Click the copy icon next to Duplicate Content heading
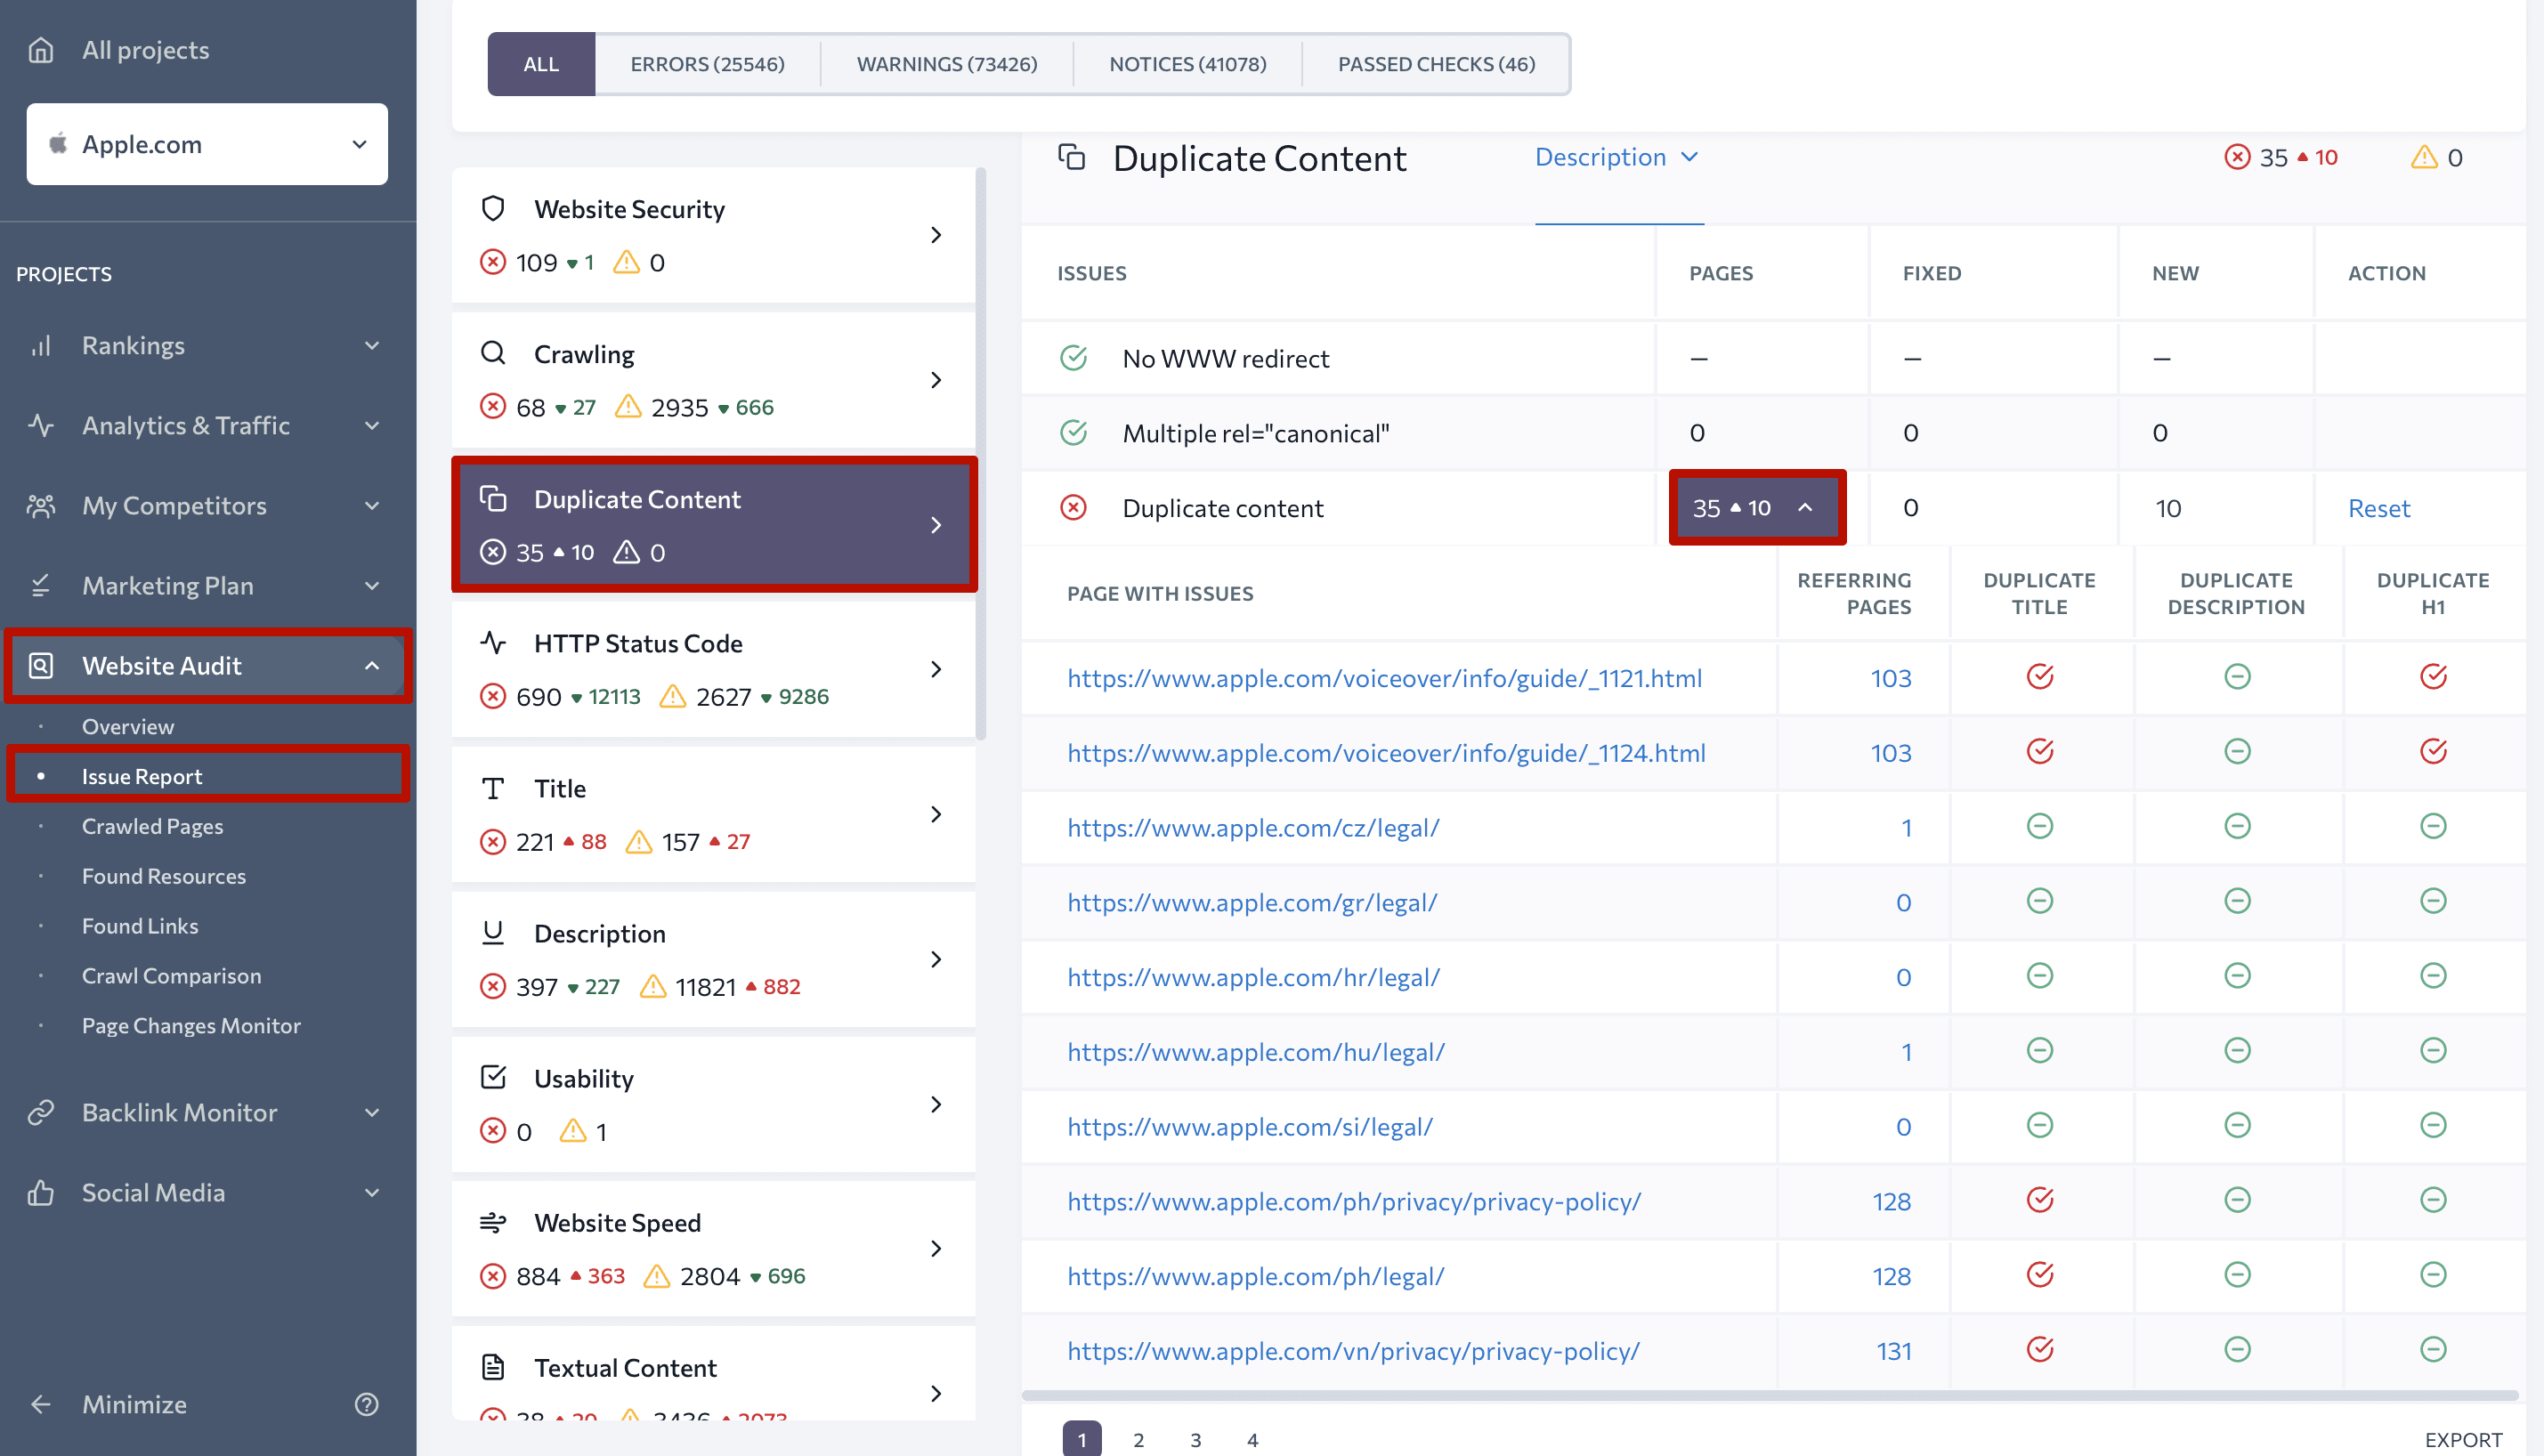2544x1456 pixels. (1072, 158)
